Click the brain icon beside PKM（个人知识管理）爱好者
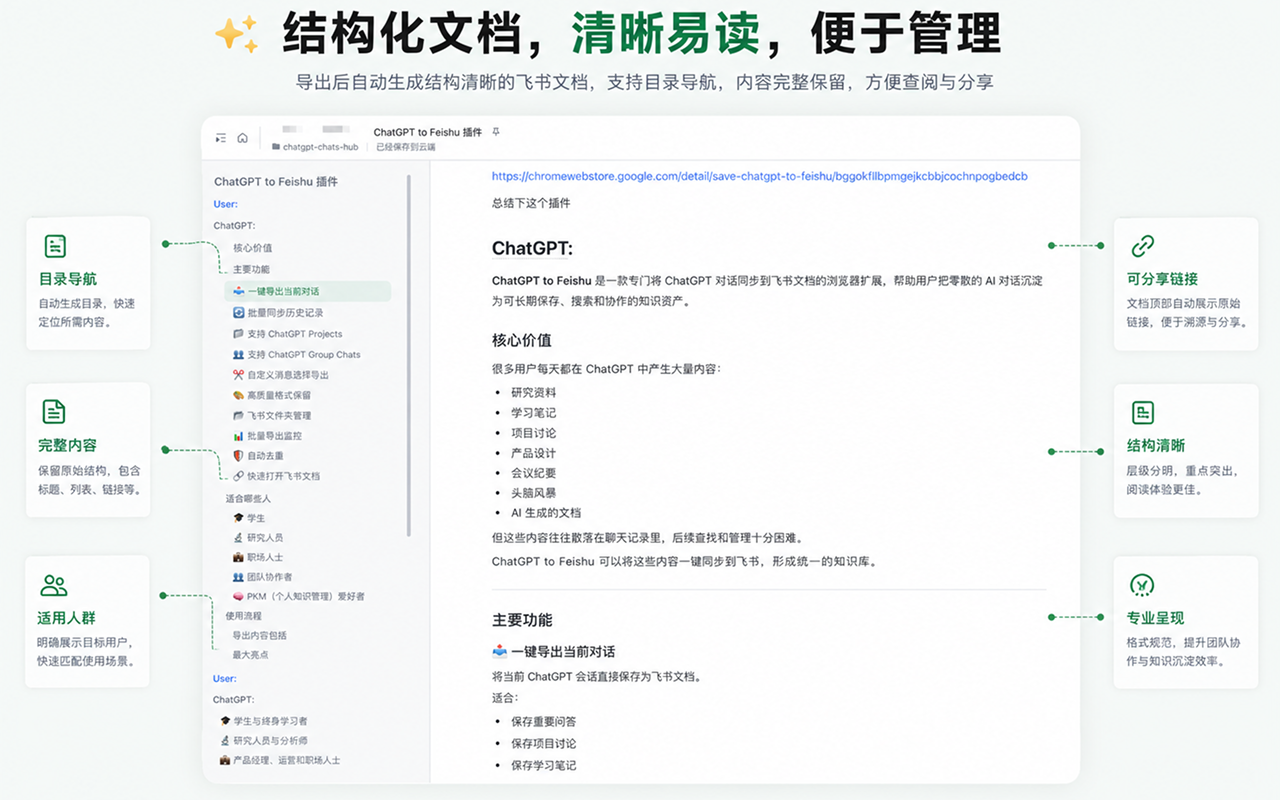The width and height of the screenshot is (1280, 800). [x=238, y=596]
